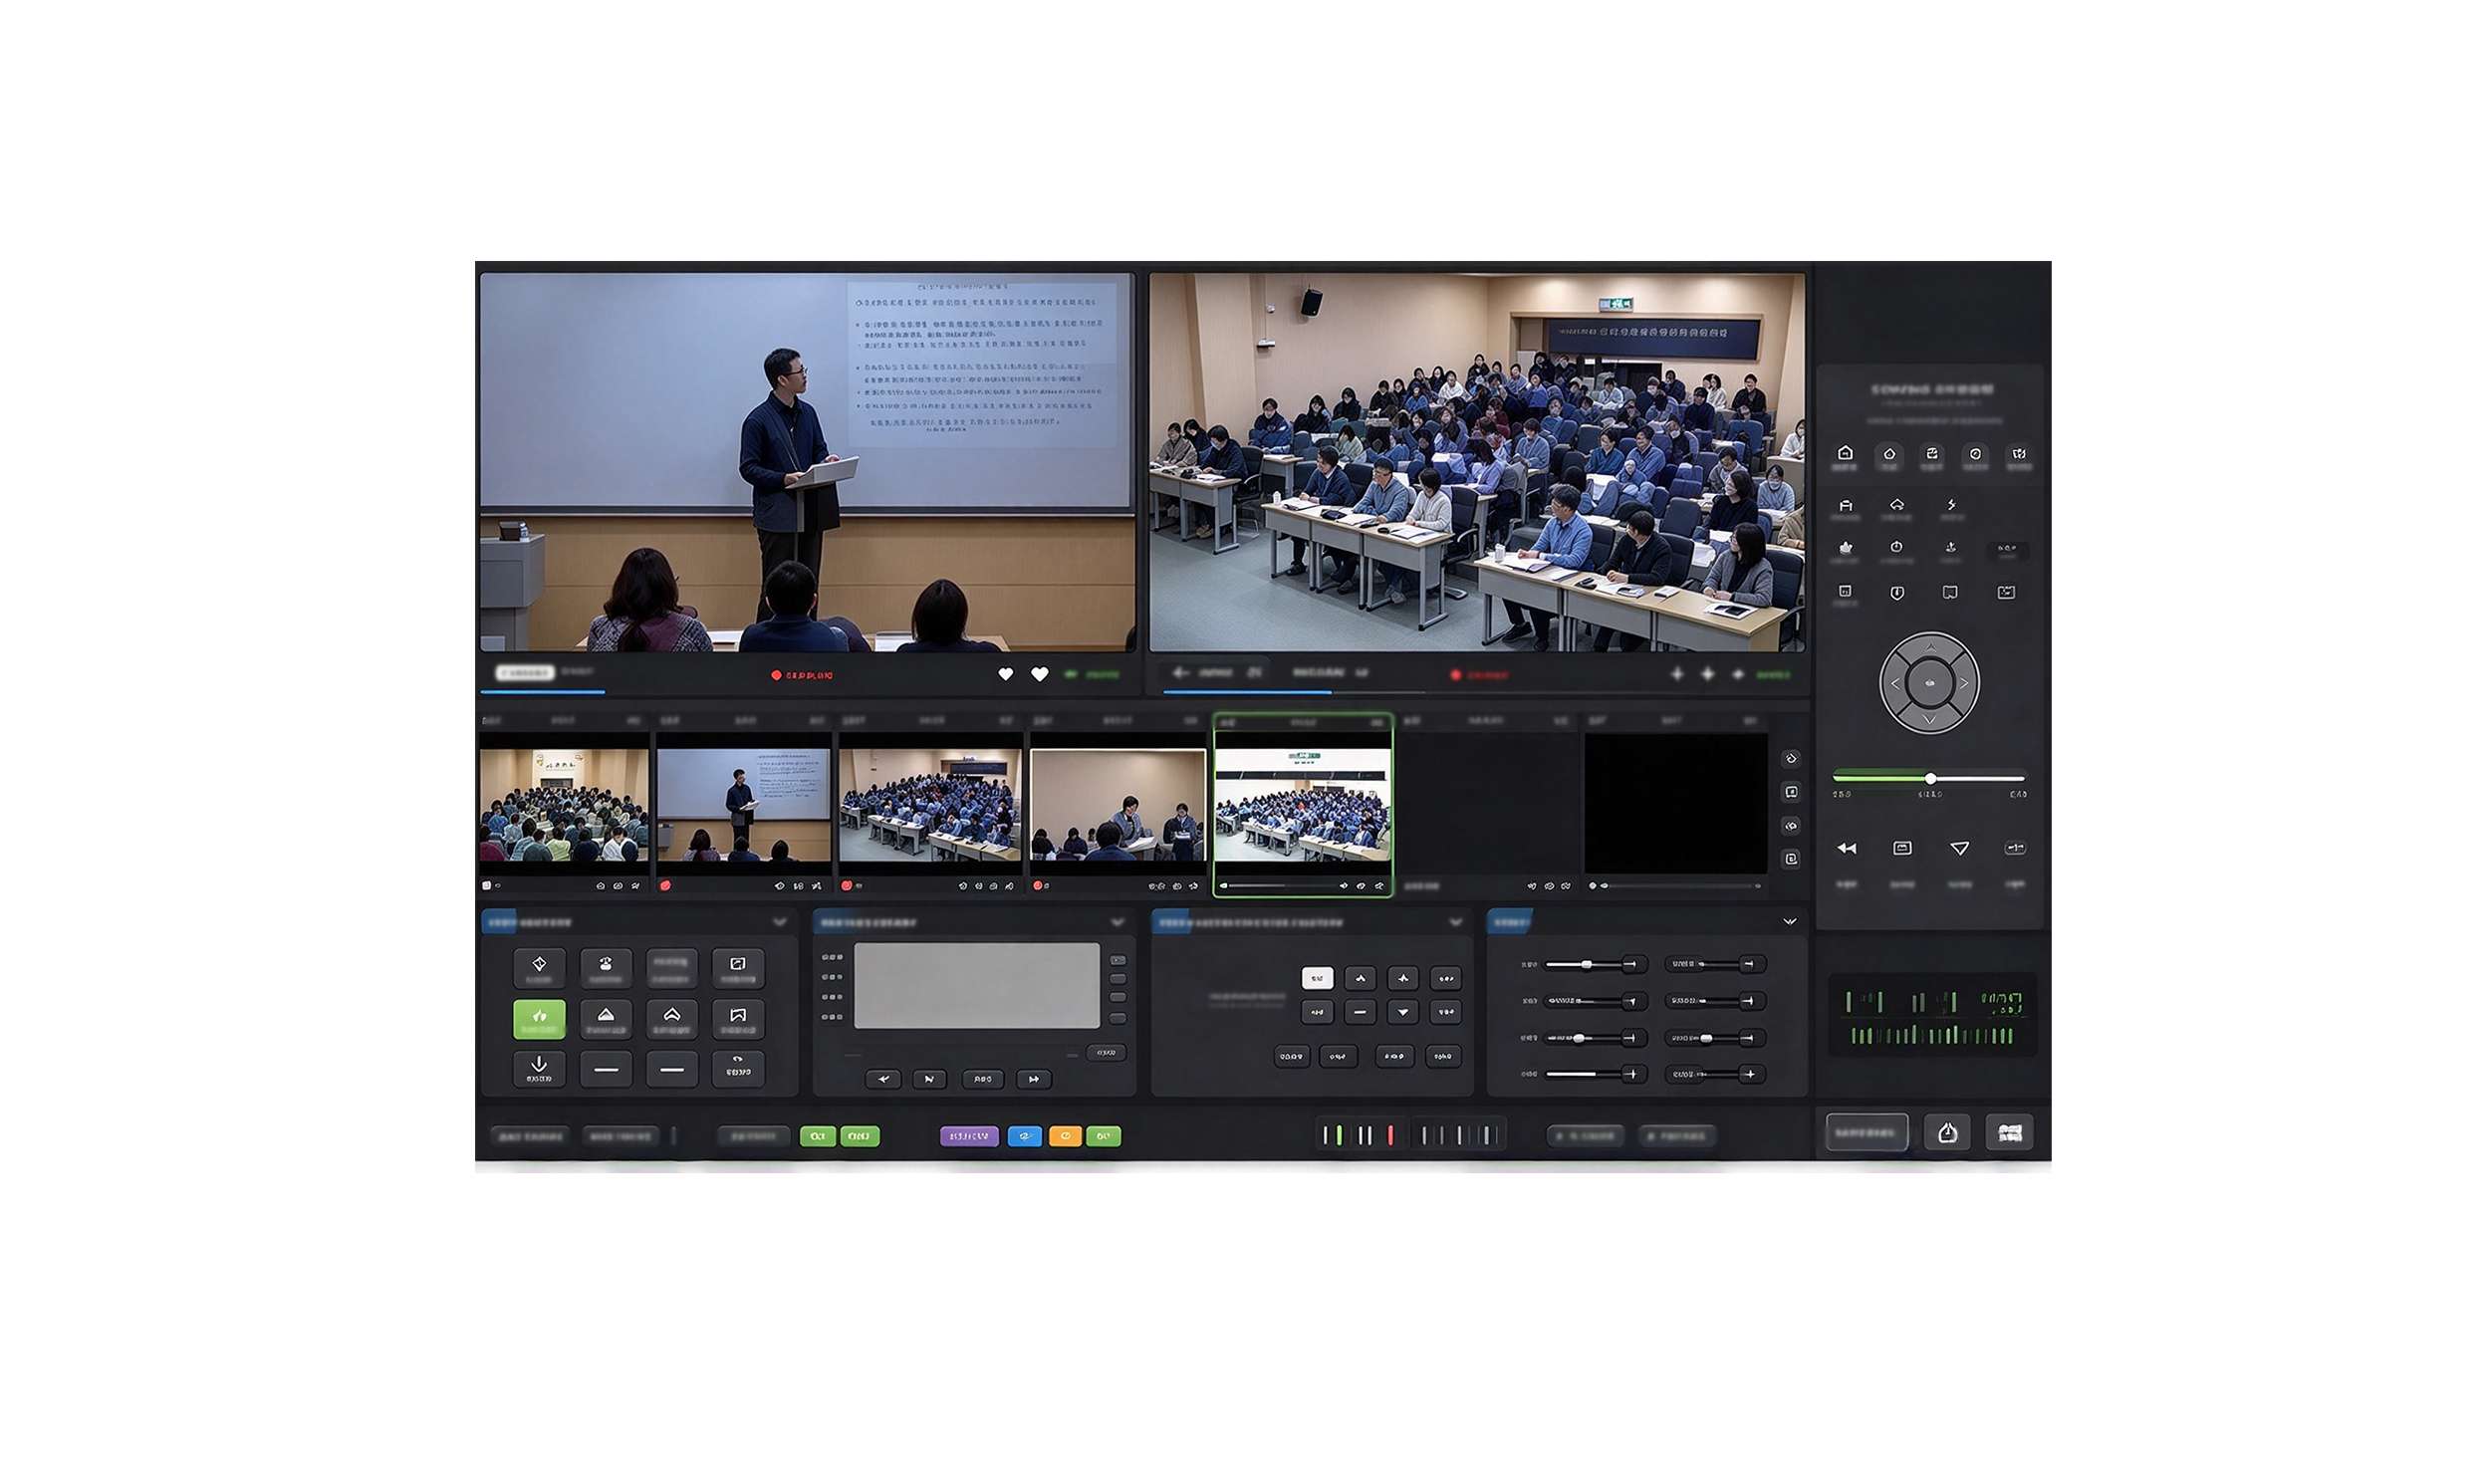Adjust the top-left slider in the sliders panel
The image size is (2489, 1484).
(1589, 965)
